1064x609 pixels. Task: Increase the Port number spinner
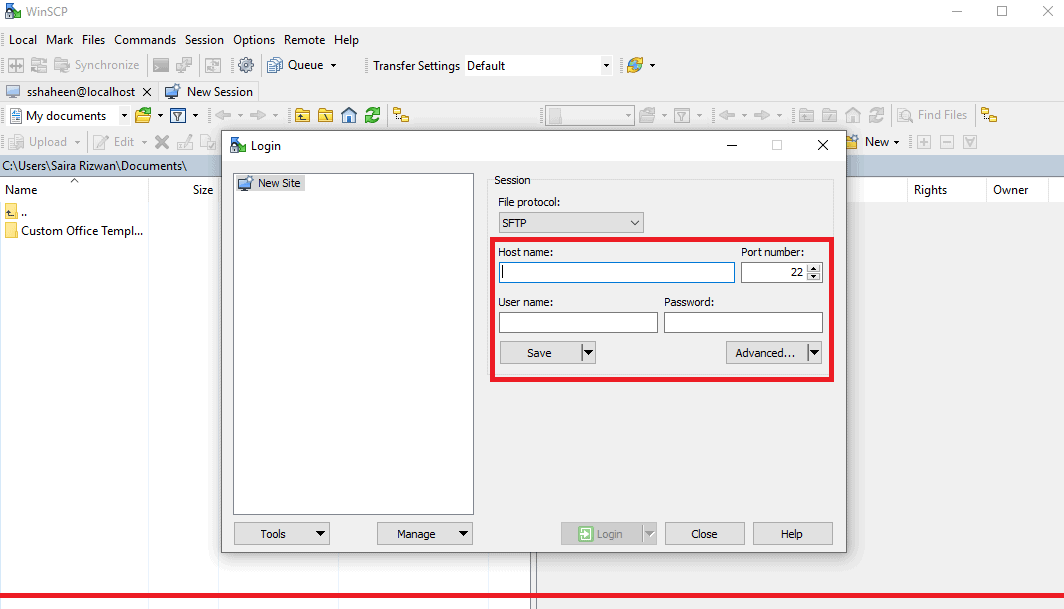coord(814,267)
